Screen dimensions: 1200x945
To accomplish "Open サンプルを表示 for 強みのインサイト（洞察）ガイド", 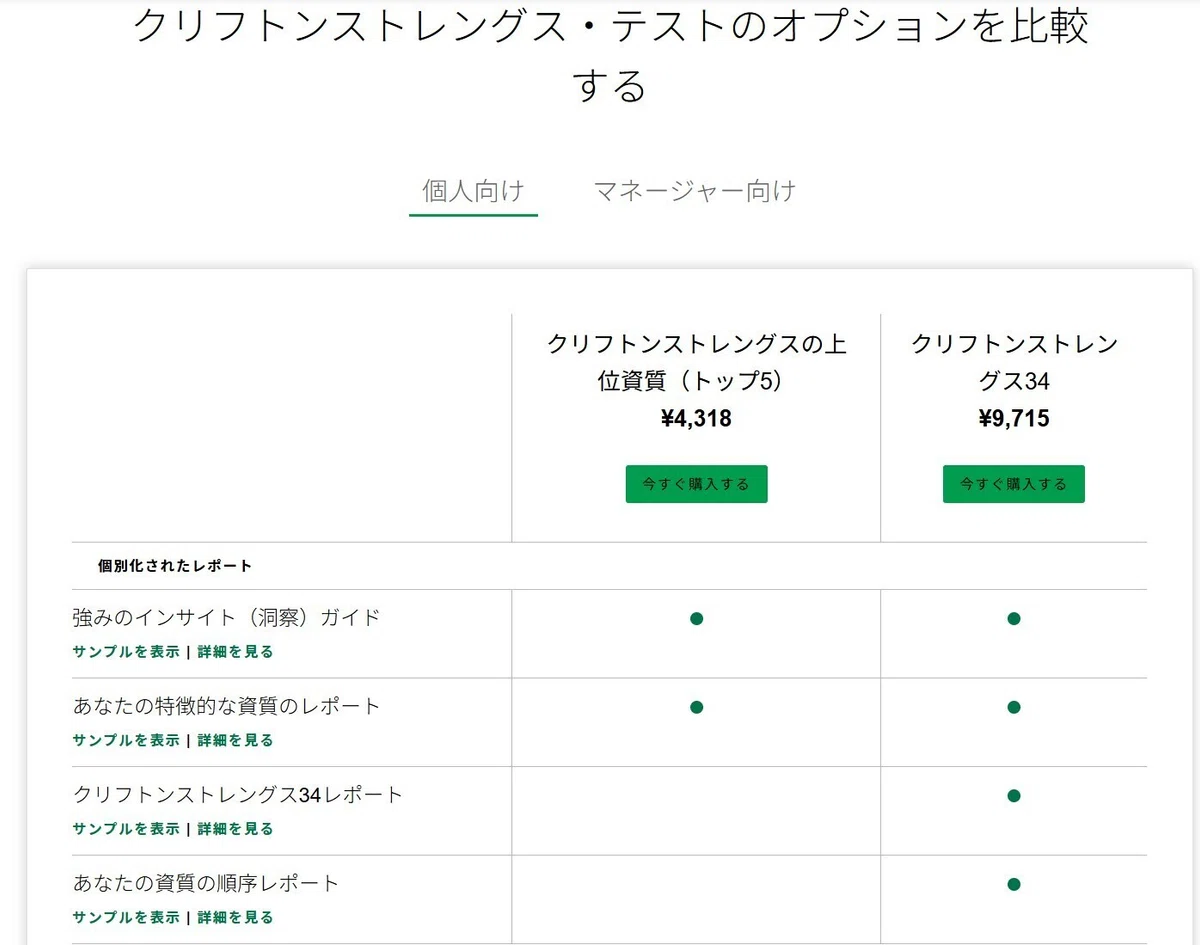I will click(126, 652).
